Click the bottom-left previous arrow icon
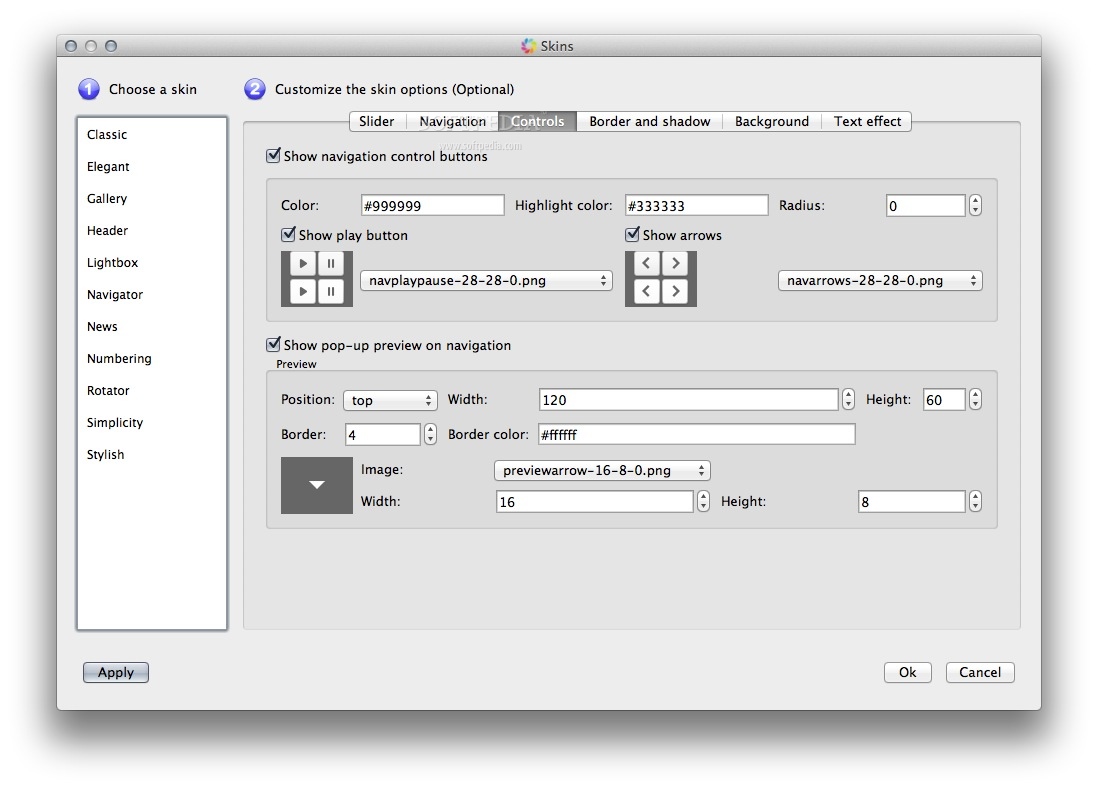Image resolution: width=1098 pixels, height=789 pixels. point(647,291)
